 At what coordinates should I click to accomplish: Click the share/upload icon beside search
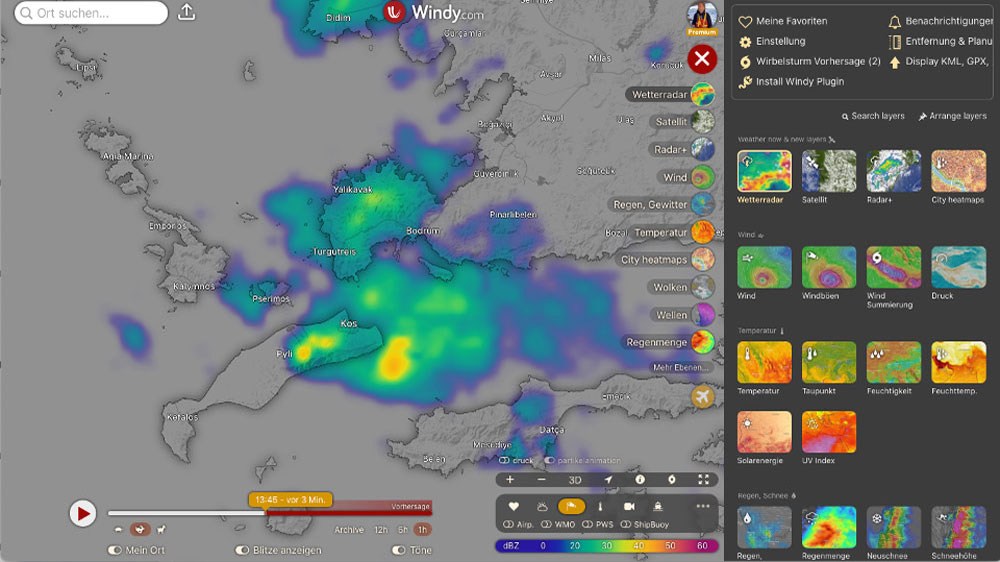[x=186, y=13]
